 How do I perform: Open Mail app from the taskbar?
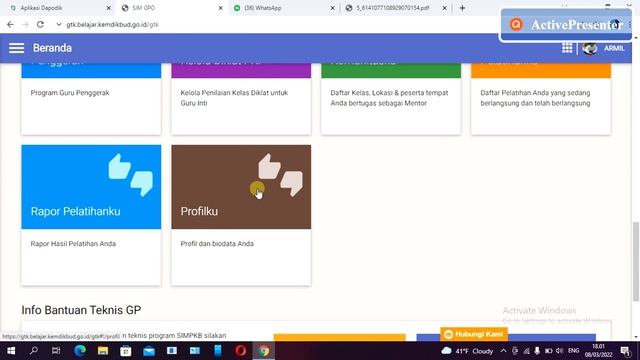click(149, 351)
